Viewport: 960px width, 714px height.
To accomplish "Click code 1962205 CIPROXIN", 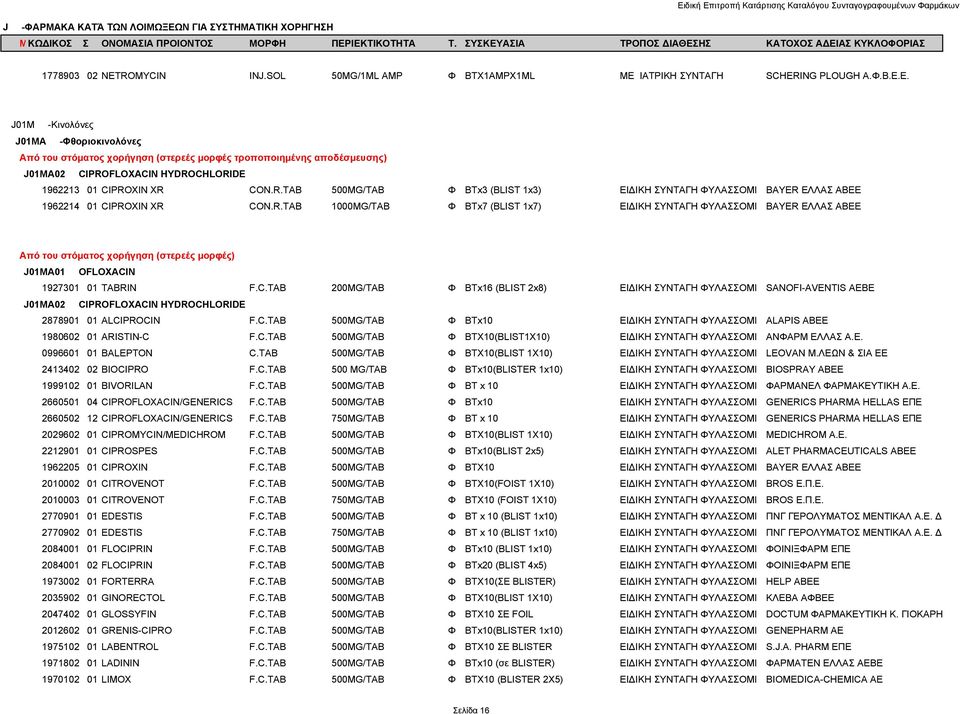I will [61, 467].
